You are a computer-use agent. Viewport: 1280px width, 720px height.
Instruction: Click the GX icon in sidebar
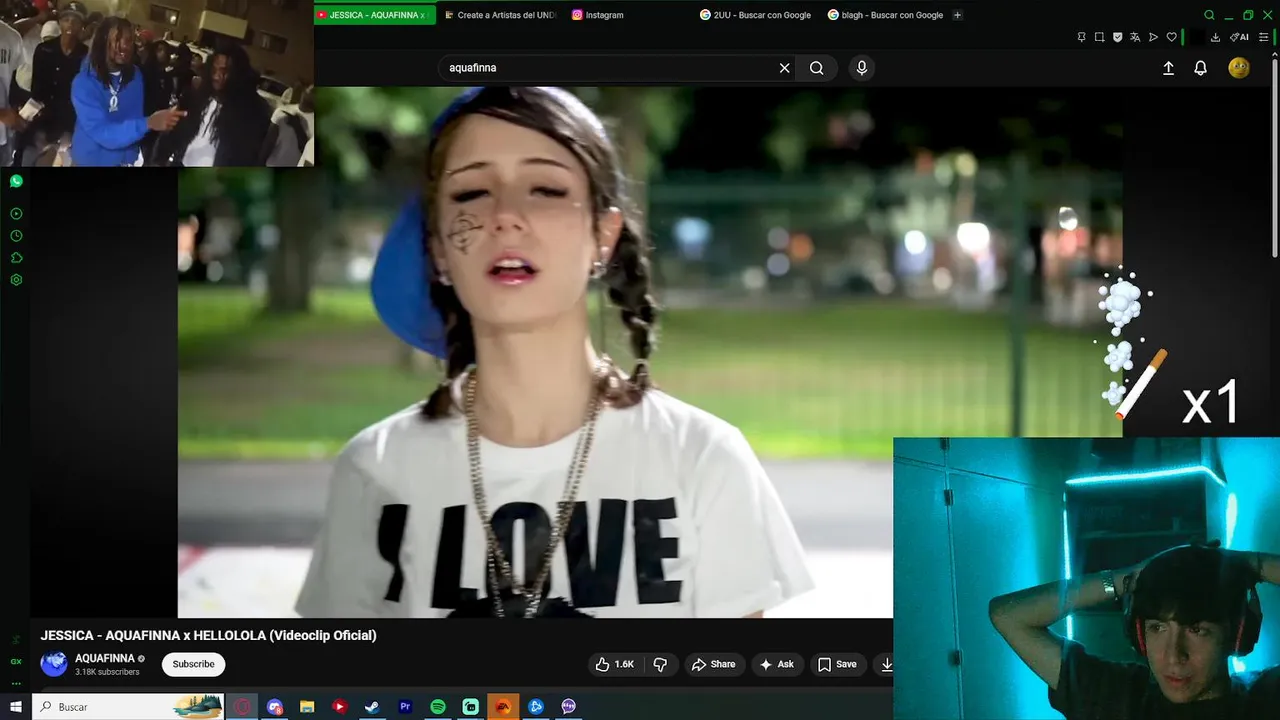point(16,661)
